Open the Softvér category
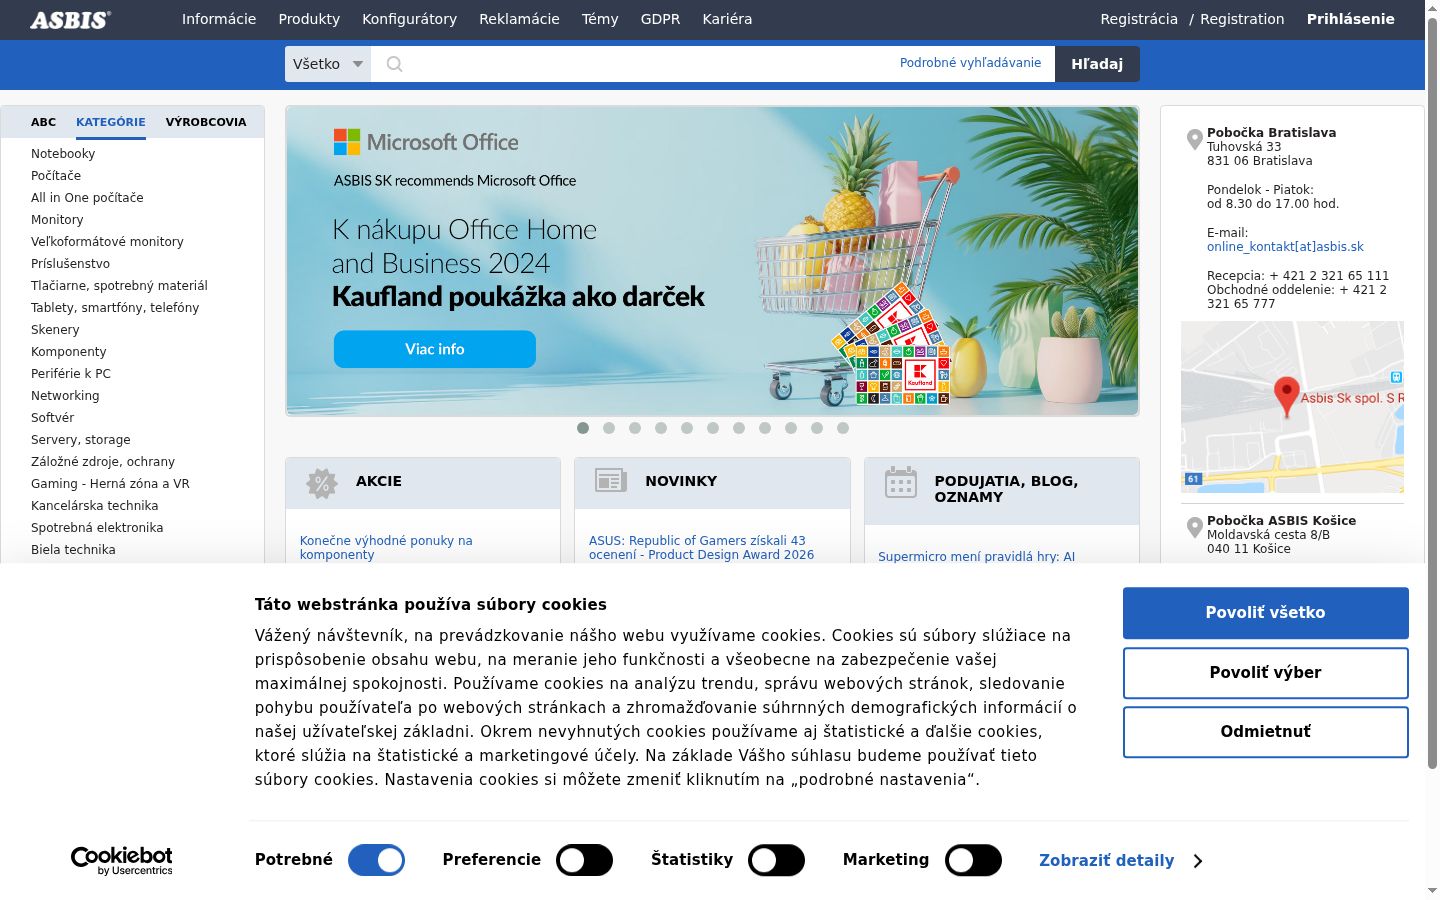This screenshot has width=1440, height=900. pos(52,418)
